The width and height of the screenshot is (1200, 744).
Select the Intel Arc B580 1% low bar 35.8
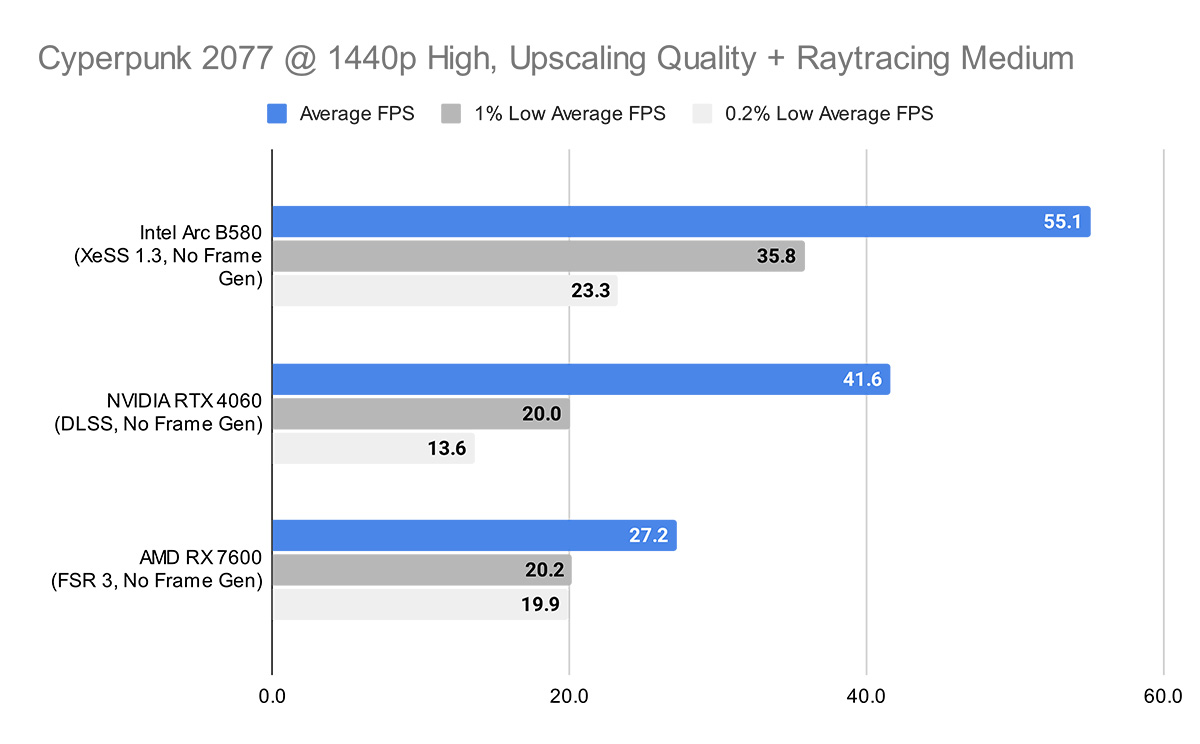[x=539, y=256]
